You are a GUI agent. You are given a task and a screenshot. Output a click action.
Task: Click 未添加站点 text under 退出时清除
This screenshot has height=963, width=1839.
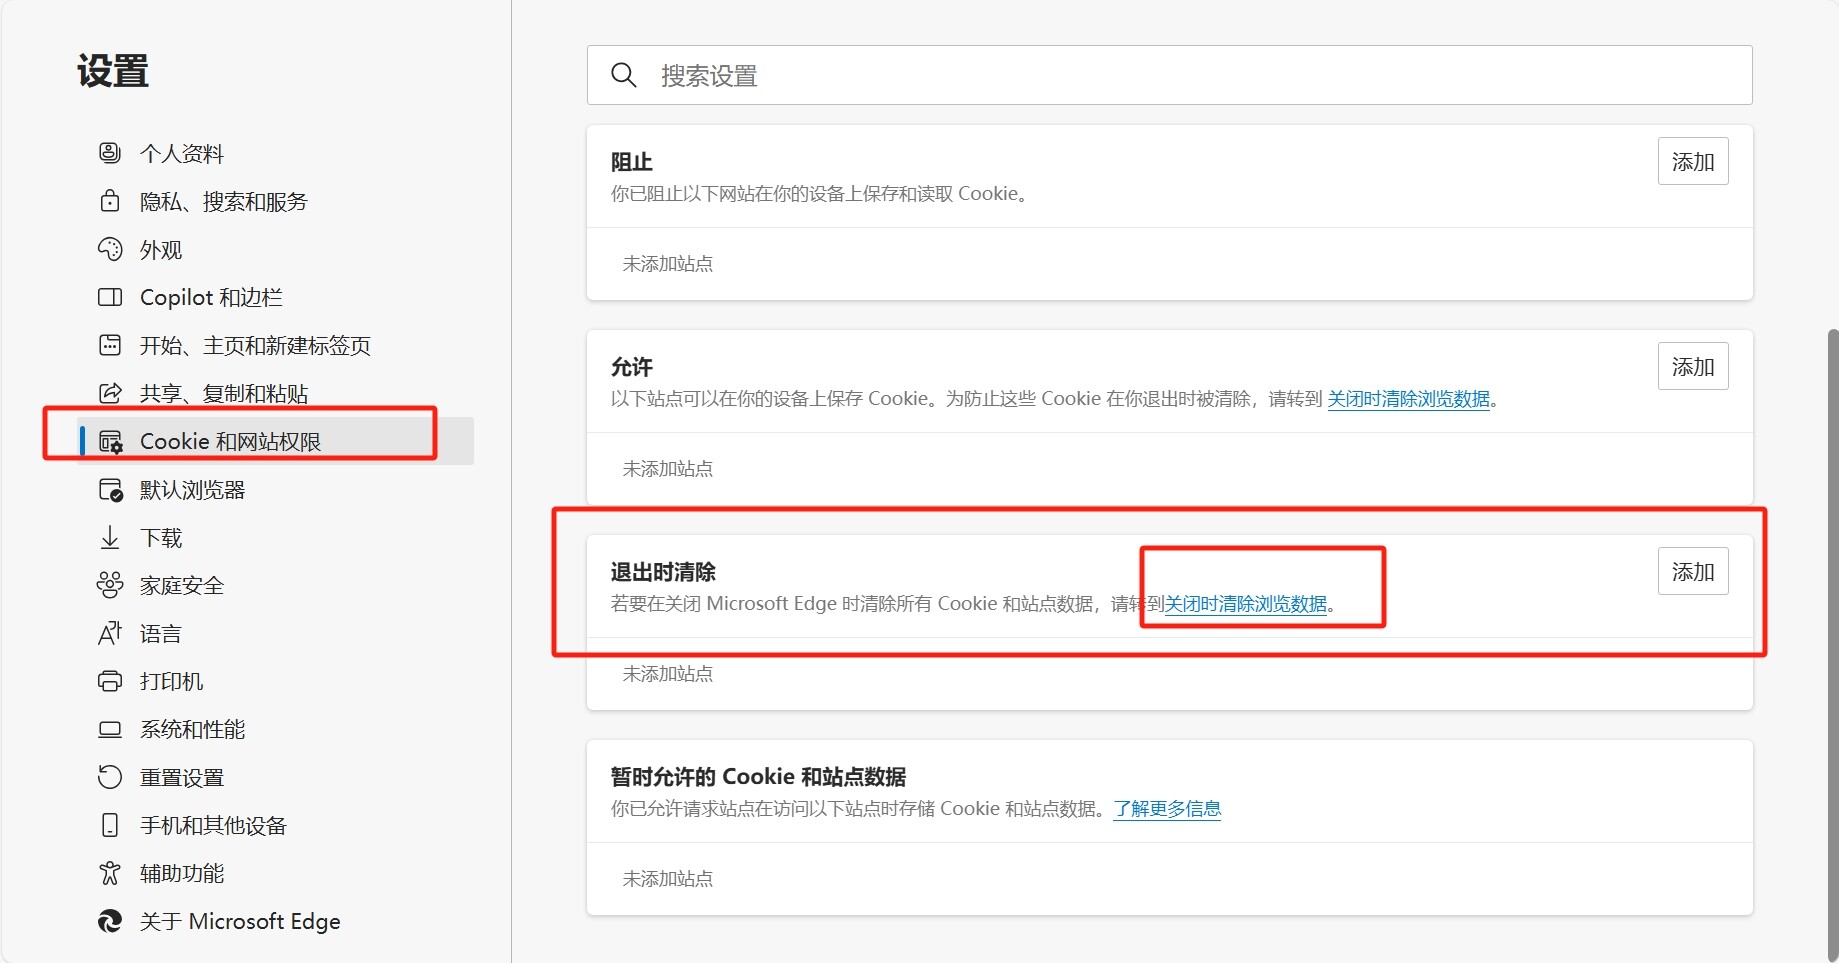click(x=668, y=674)
